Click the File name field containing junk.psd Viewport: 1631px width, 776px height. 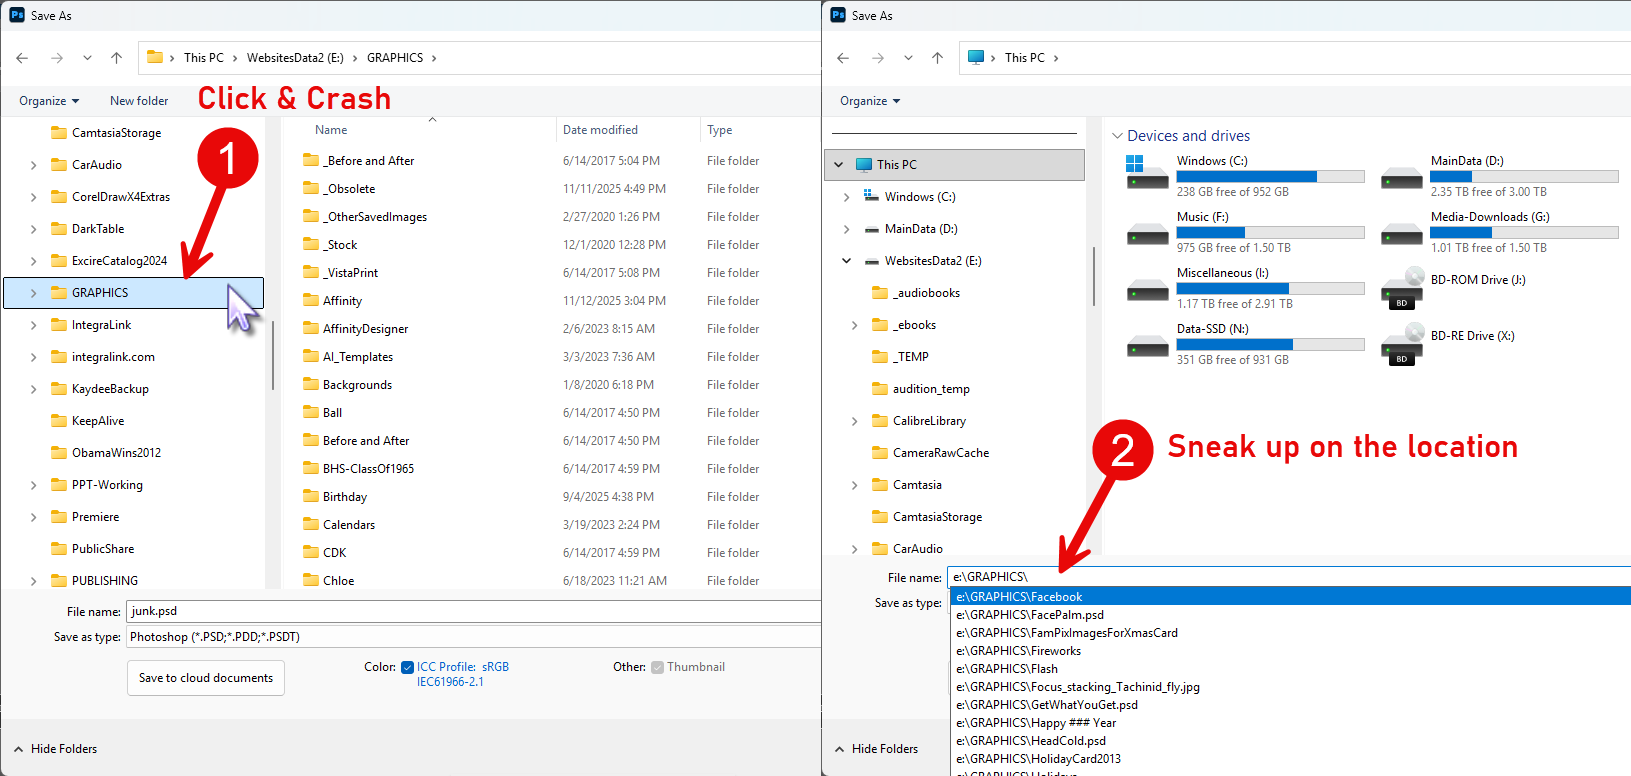click(x=474, y=611)
